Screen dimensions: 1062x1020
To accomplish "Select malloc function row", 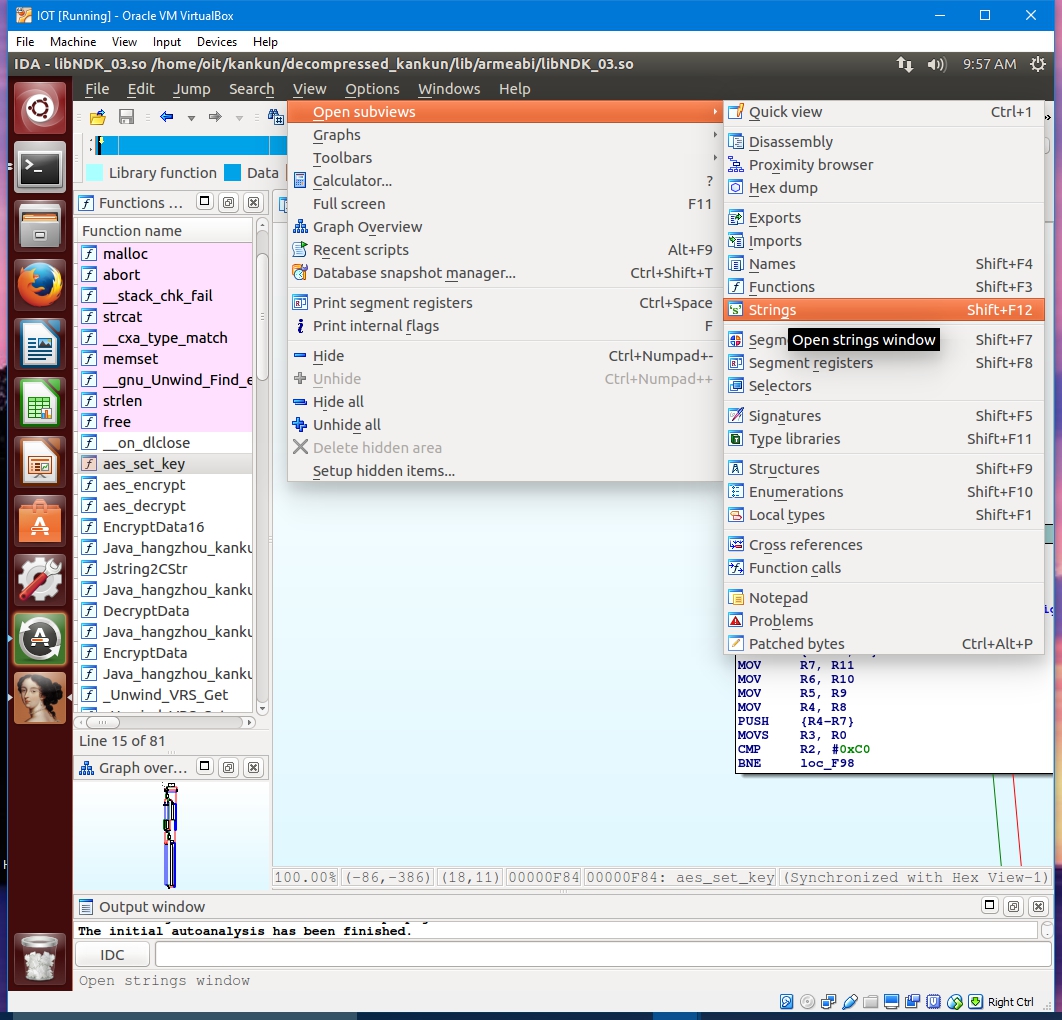I will click(165, 254).
